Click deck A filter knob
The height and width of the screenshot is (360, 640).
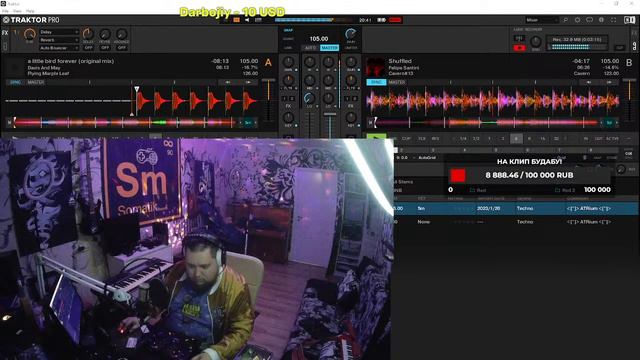pyautogui.click(x=288, y=80)
